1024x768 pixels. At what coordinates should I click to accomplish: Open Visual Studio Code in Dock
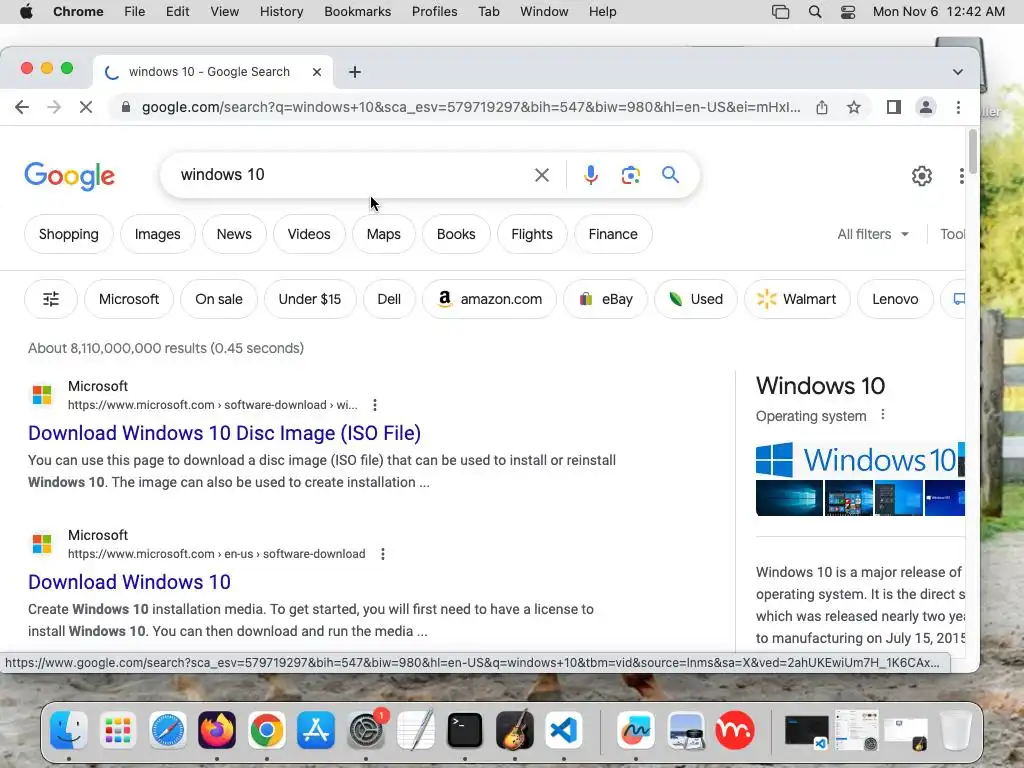coord(564,729)
